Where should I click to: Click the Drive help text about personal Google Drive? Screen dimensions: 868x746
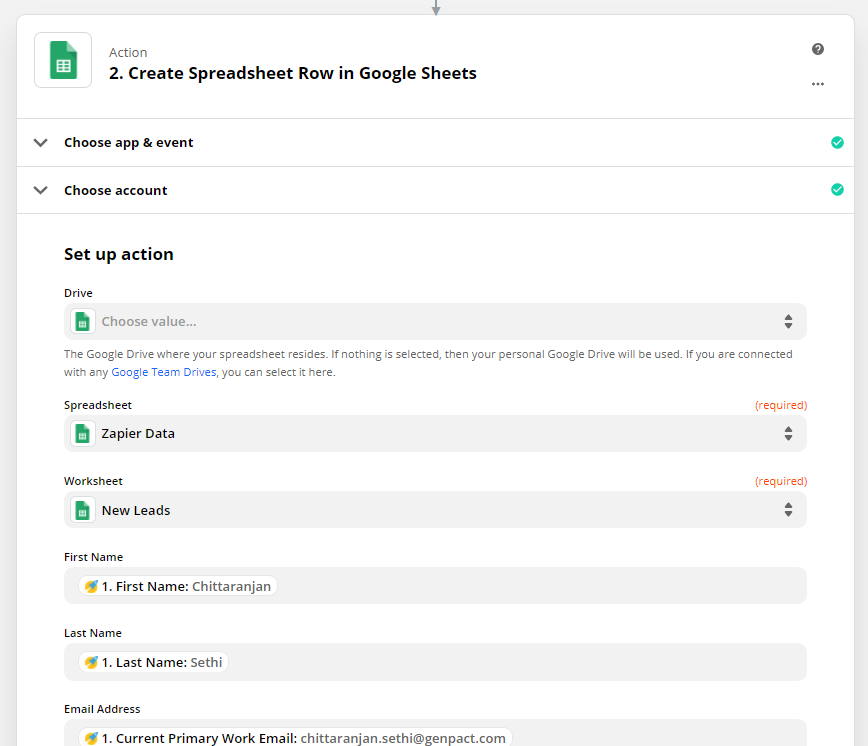428,363
